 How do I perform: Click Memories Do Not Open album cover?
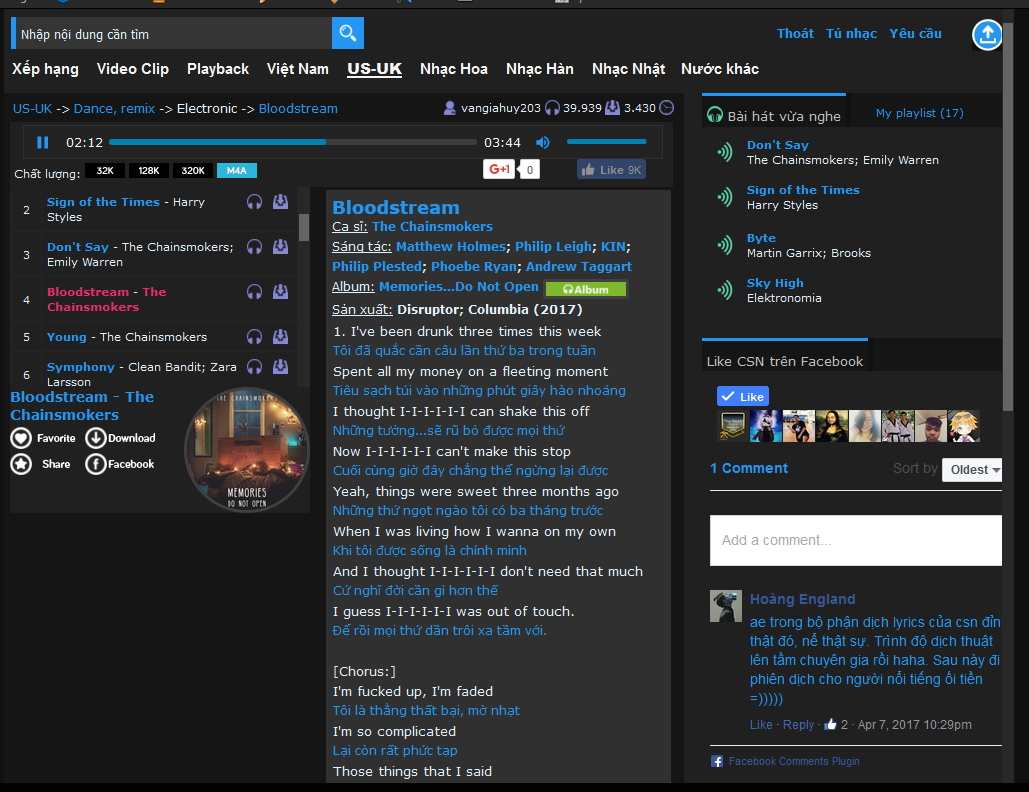point(247,449)
